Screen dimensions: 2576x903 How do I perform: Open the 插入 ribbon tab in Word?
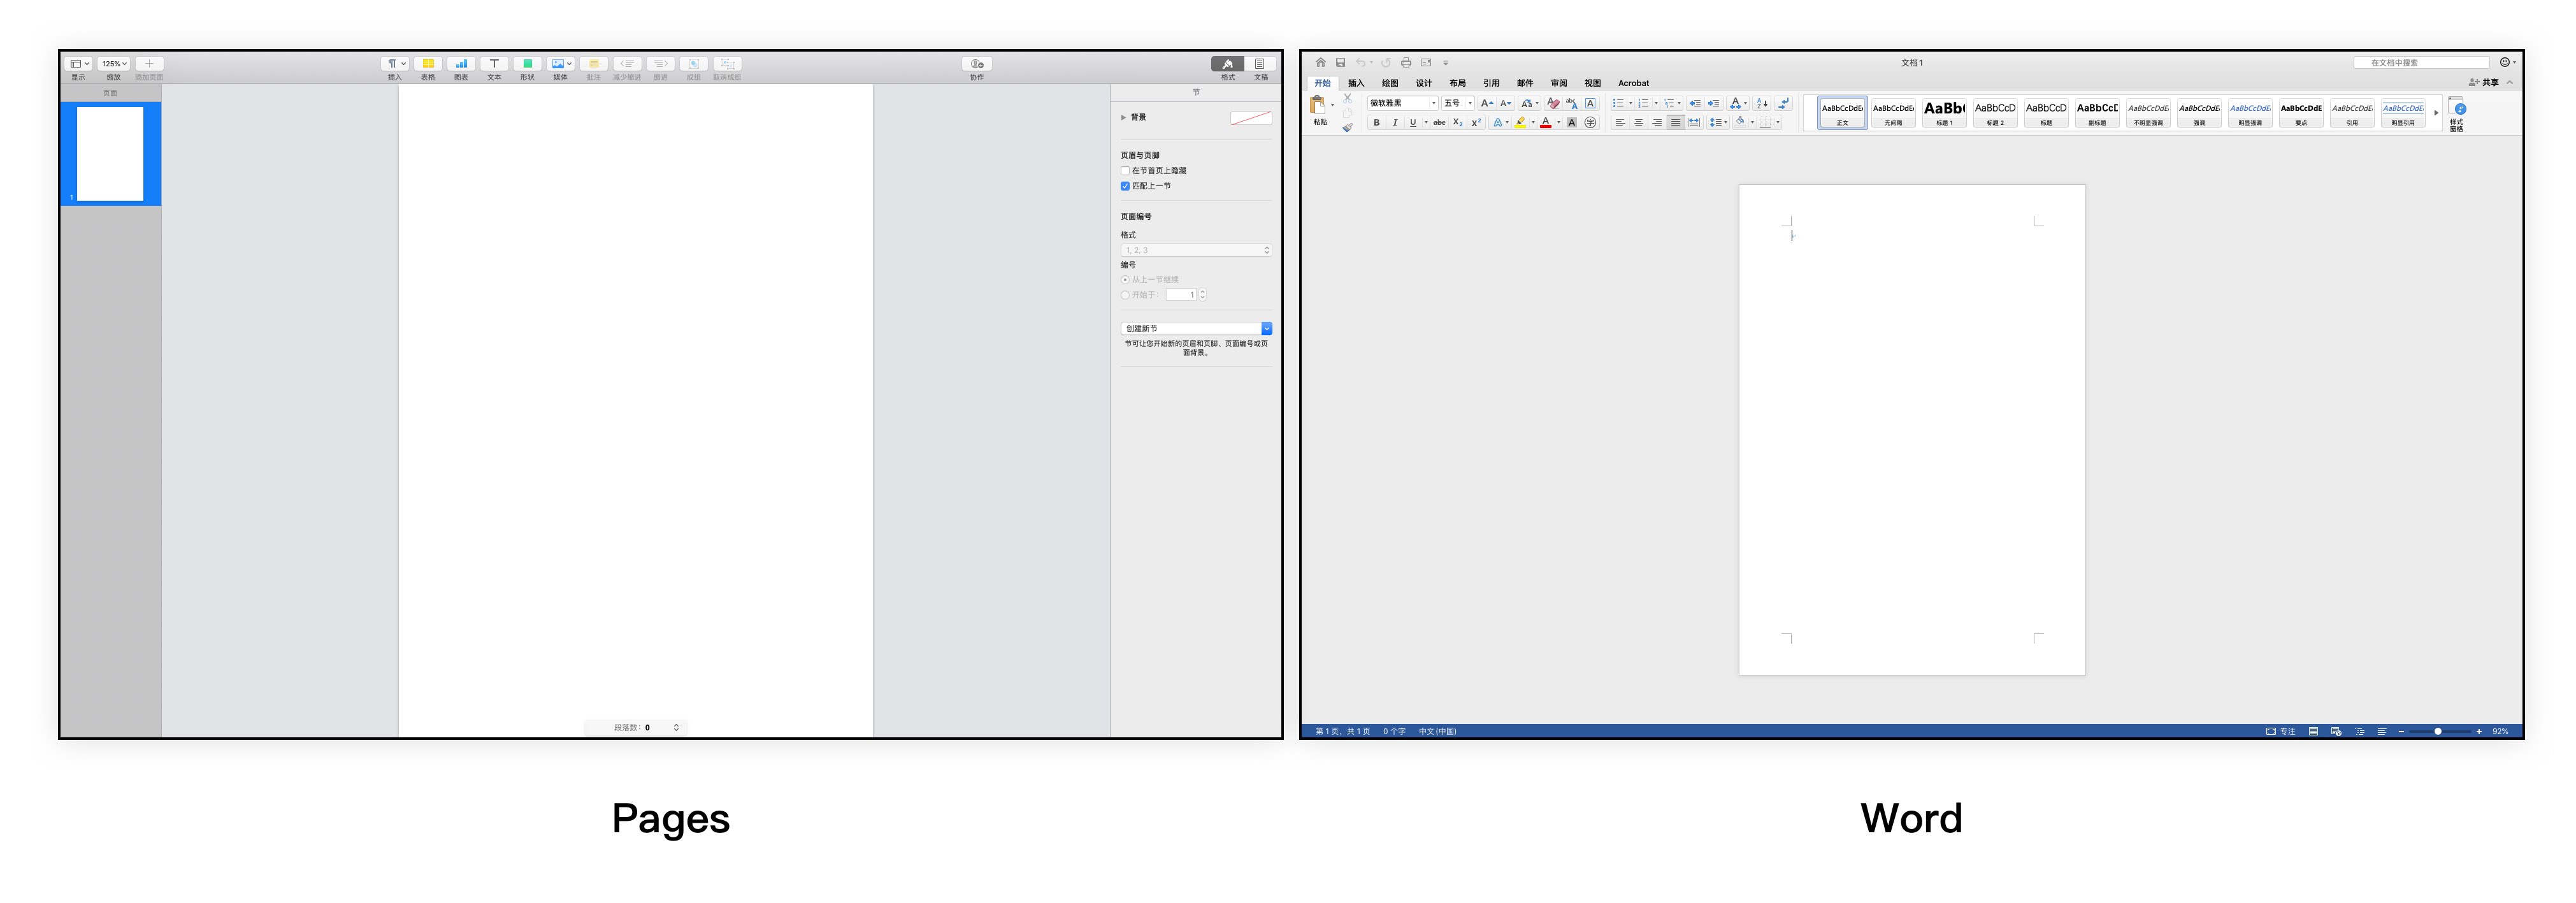(x=1356, y=83)
